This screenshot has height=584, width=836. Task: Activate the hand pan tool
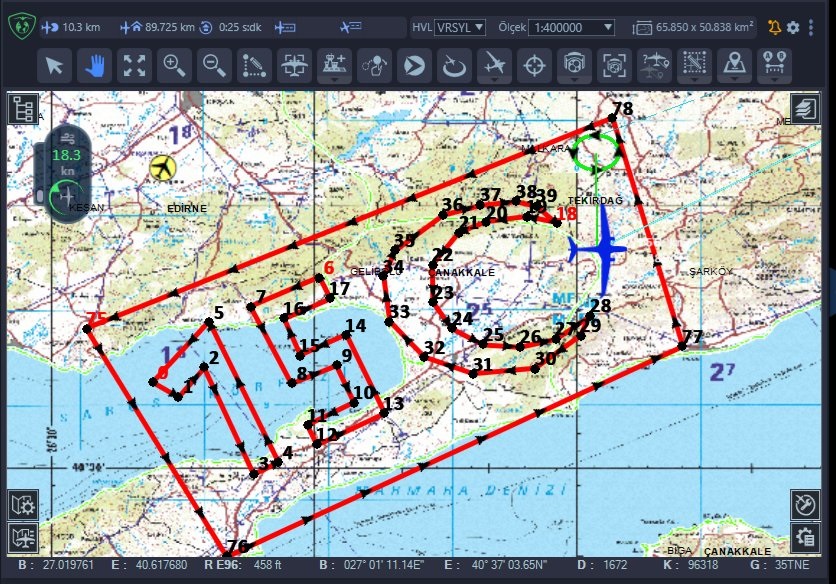coord(95,66)
